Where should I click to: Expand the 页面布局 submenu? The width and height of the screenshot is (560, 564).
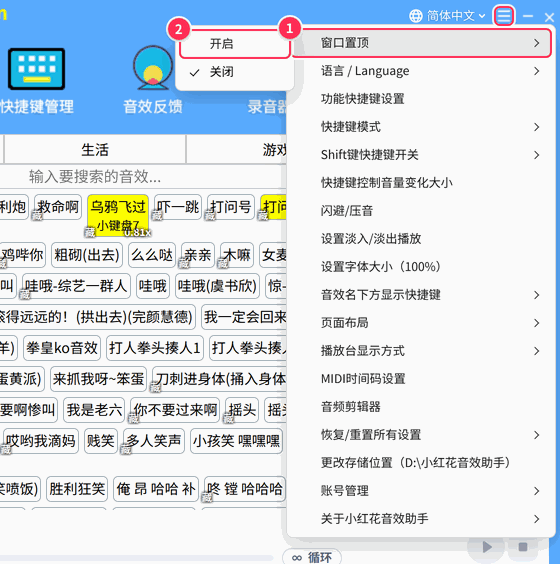point(422,323)
